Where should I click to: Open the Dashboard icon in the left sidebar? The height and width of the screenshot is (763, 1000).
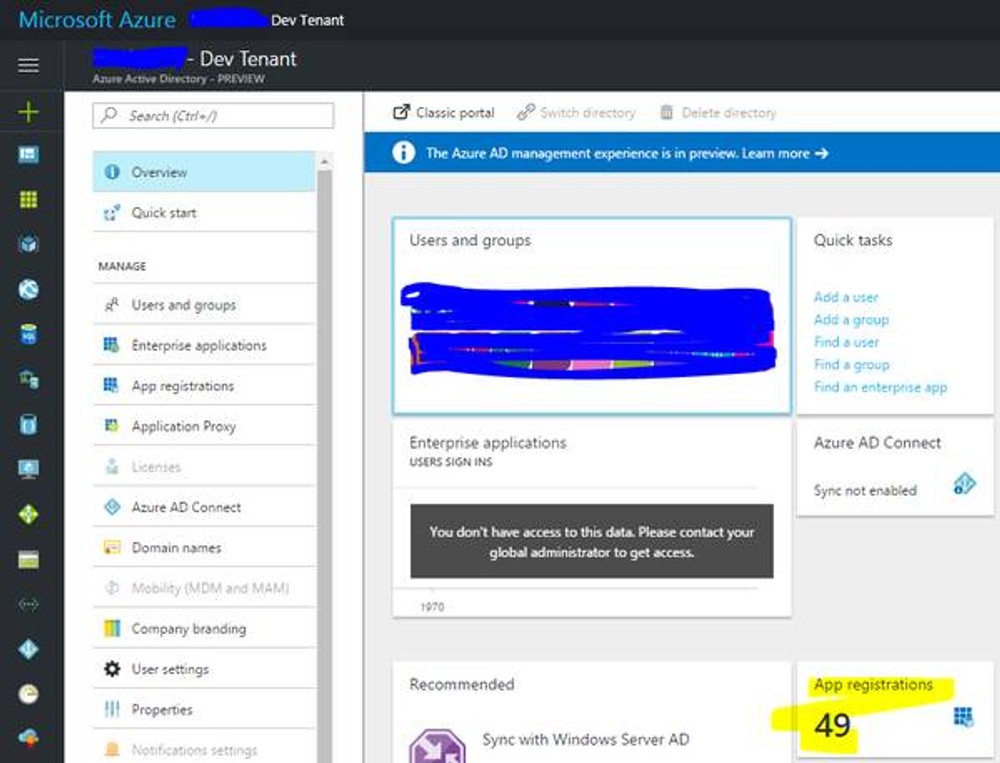tap(27, 153)
